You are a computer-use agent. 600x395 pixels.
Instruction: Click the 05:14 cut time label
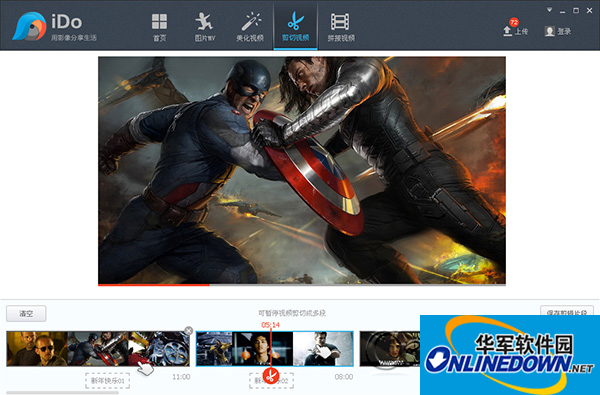271,325
